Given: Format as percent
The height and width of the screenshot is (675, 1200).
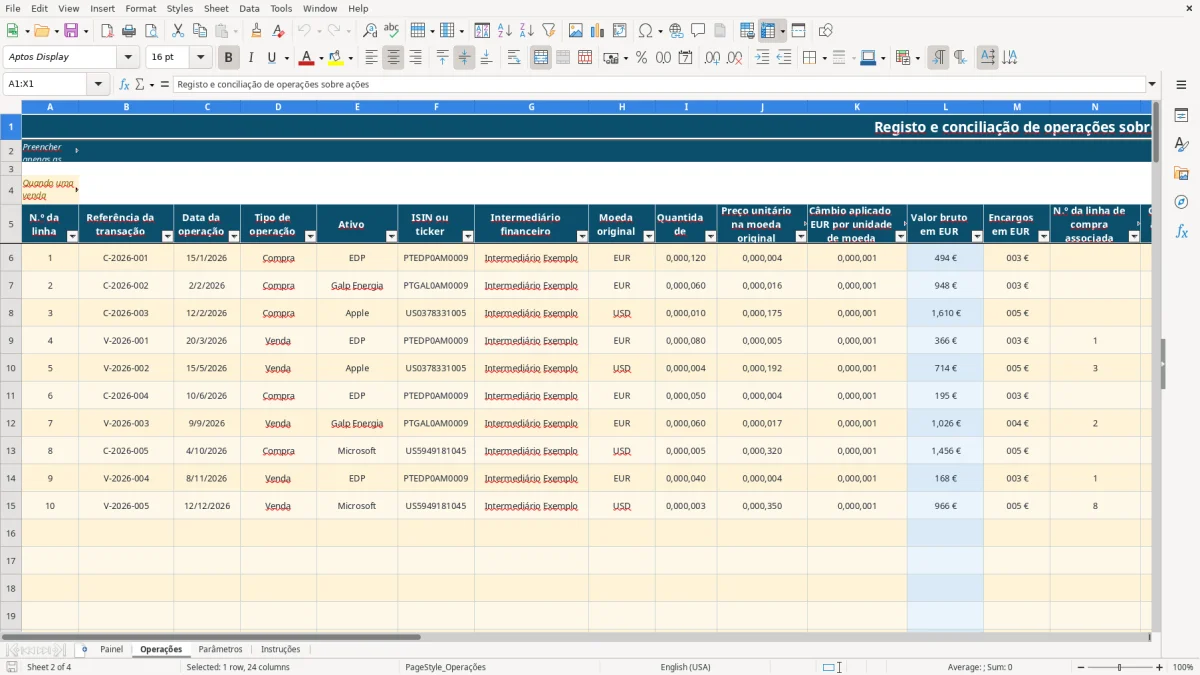Looking at the screenshot, I should point(641,58).
